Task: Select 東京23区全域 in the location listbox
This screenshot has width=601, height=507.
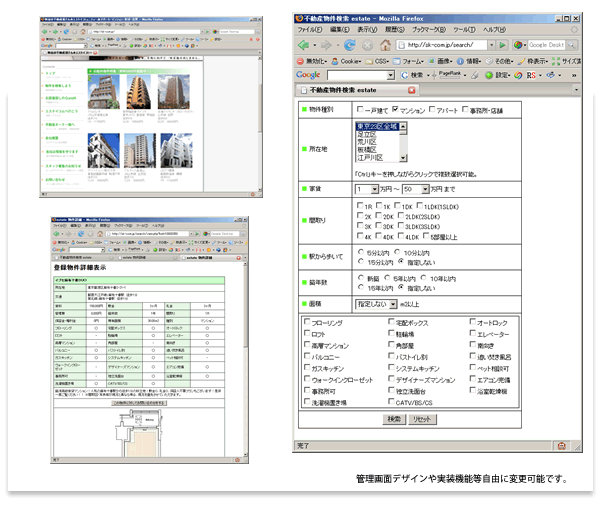Action: [x=378, y=126]
